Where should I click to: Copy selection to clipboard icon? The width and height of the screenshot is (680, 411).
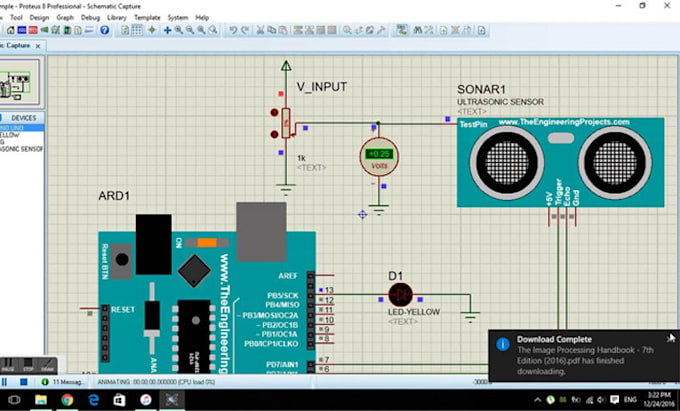(x=271, y=30)
